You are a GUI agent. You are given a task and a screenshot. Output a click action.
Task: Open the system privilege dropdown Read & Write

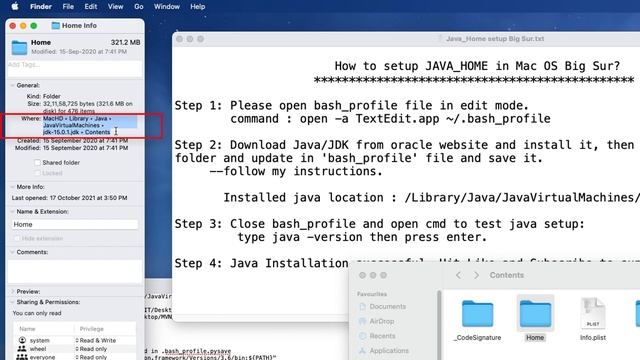pyautogui.click(x=96, y=340)
